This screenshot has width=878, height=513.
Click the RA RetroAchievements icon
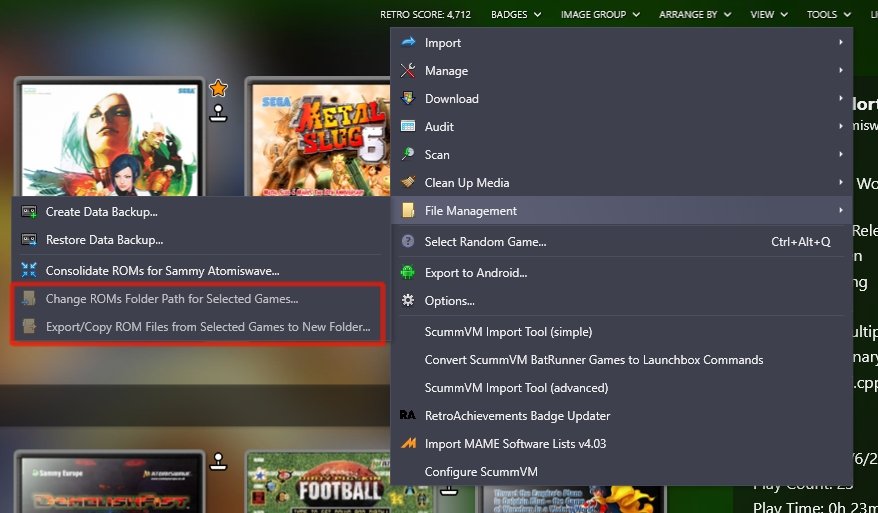408,415
